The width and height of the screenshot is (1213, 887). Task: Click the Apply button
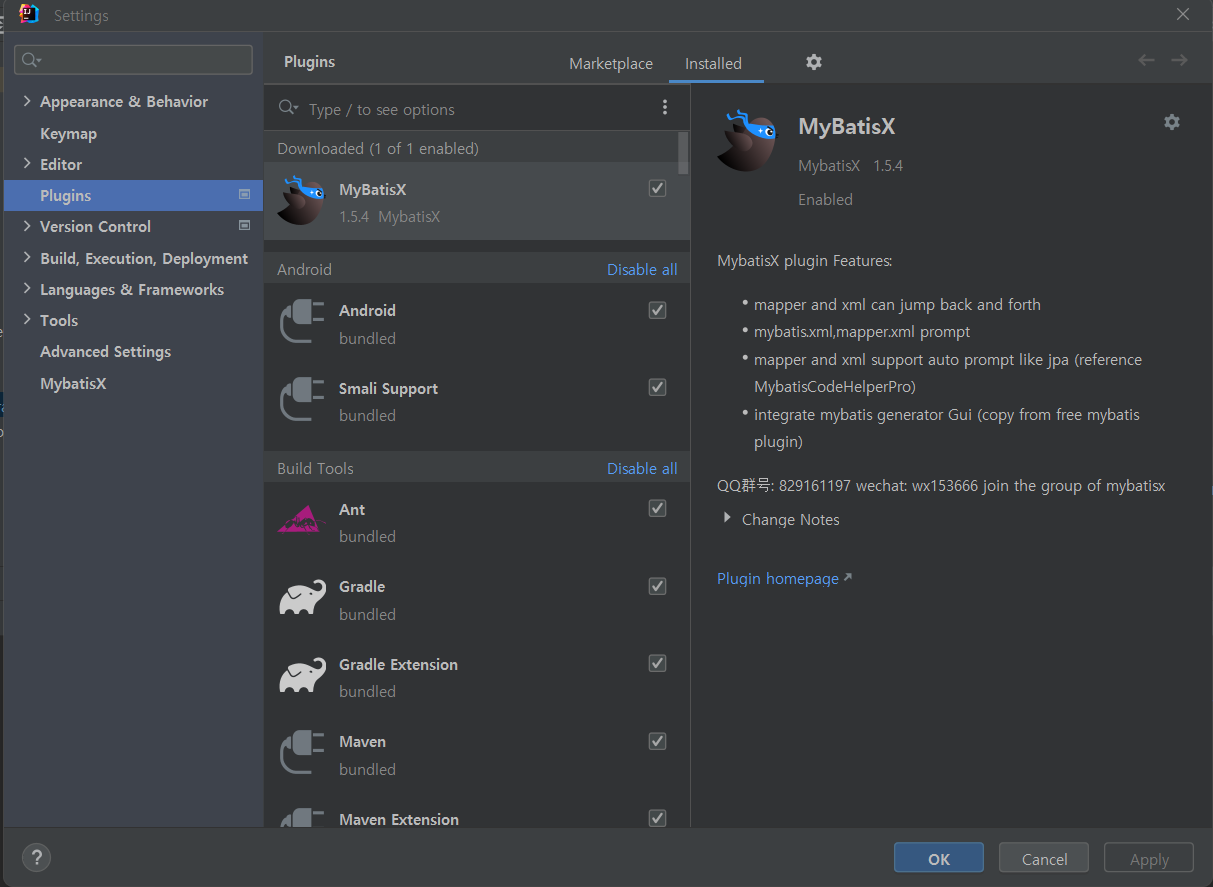tap(1149, 858)
